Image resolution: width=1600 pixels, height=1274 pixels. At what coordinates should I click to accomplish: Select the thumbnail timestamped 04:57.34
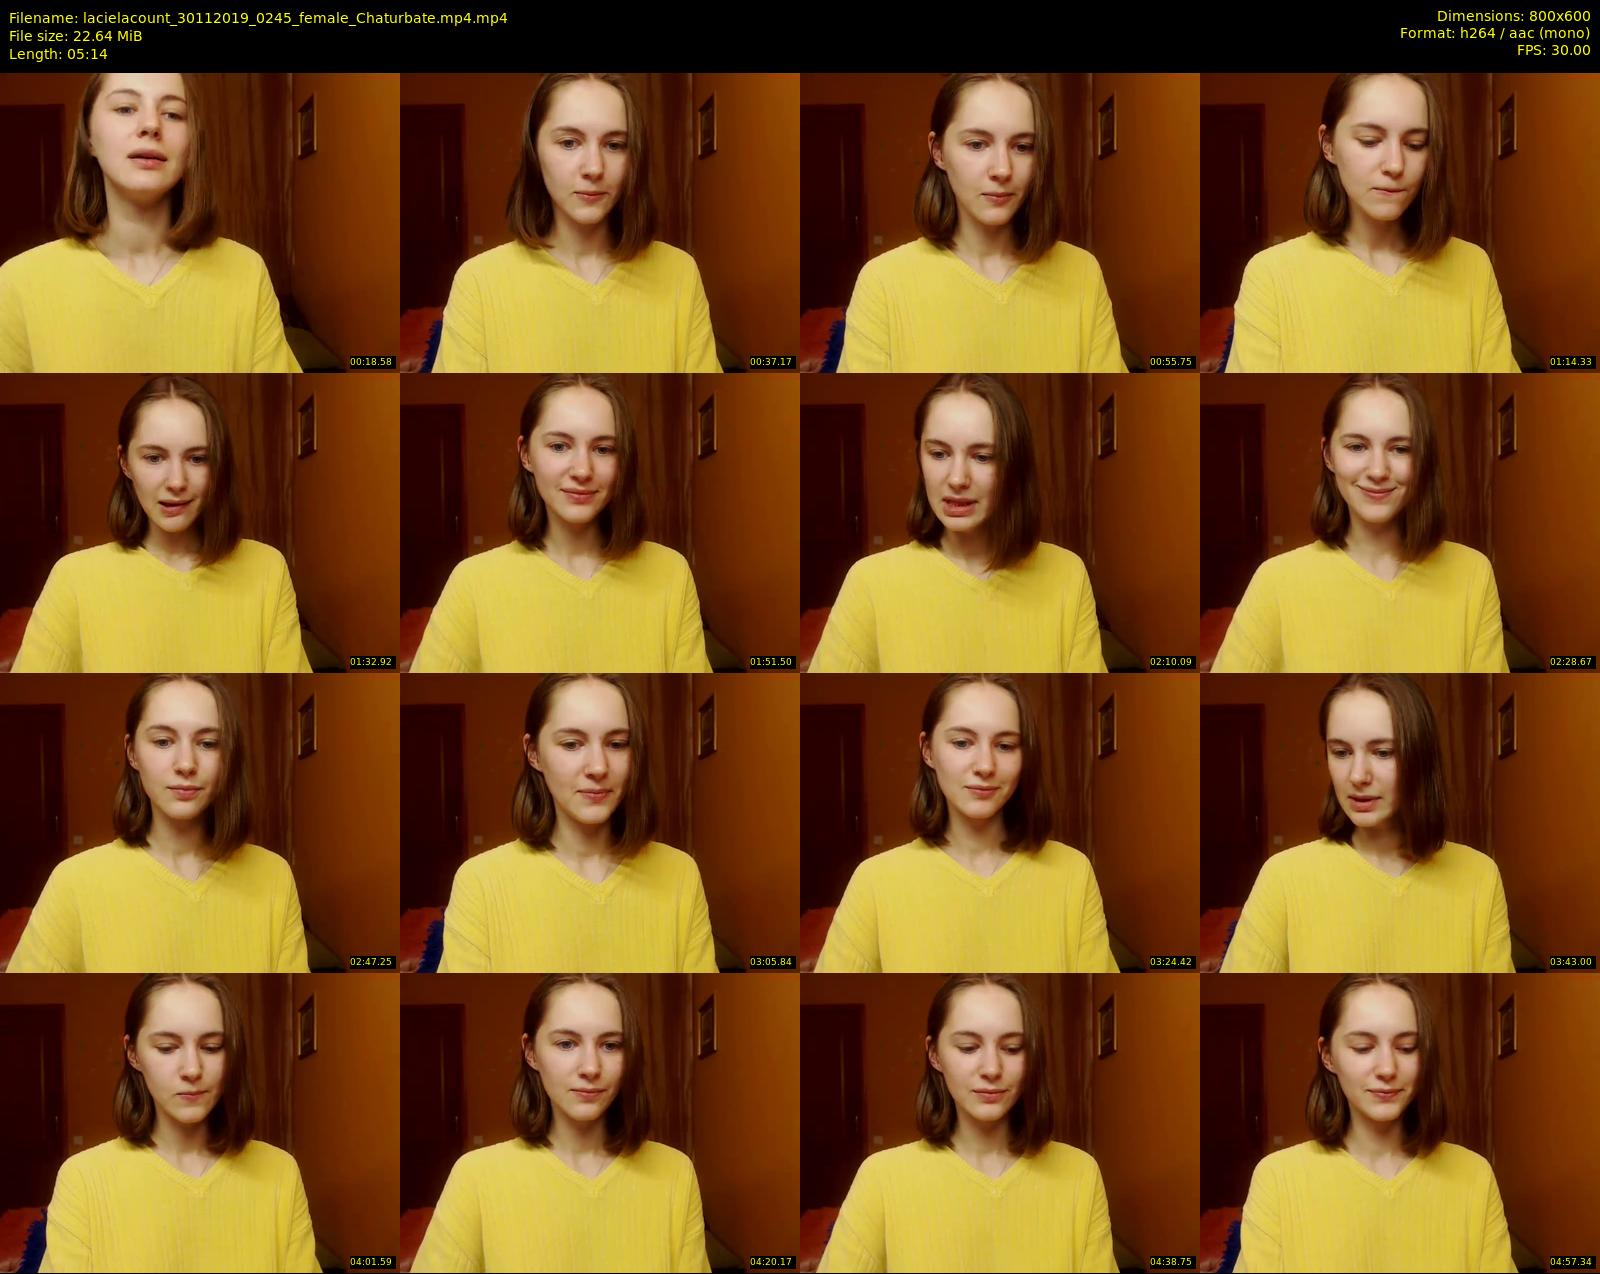coord(1400,1123)
